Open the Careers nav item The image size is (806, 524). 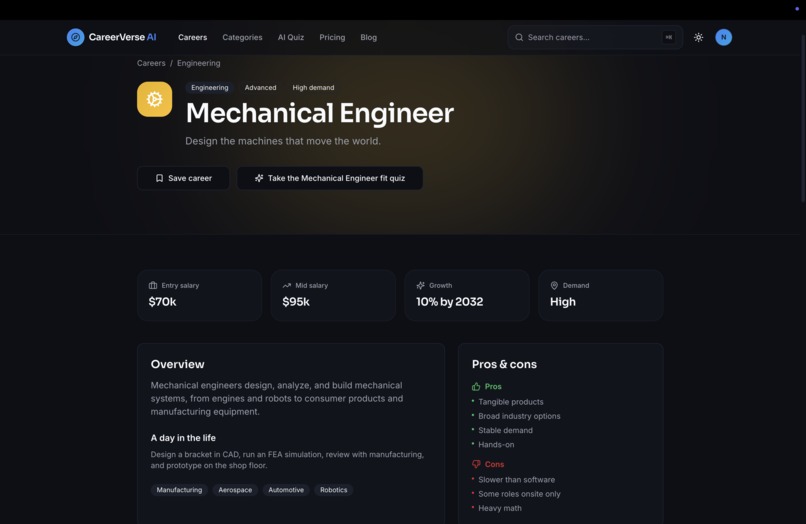[192, 37]
